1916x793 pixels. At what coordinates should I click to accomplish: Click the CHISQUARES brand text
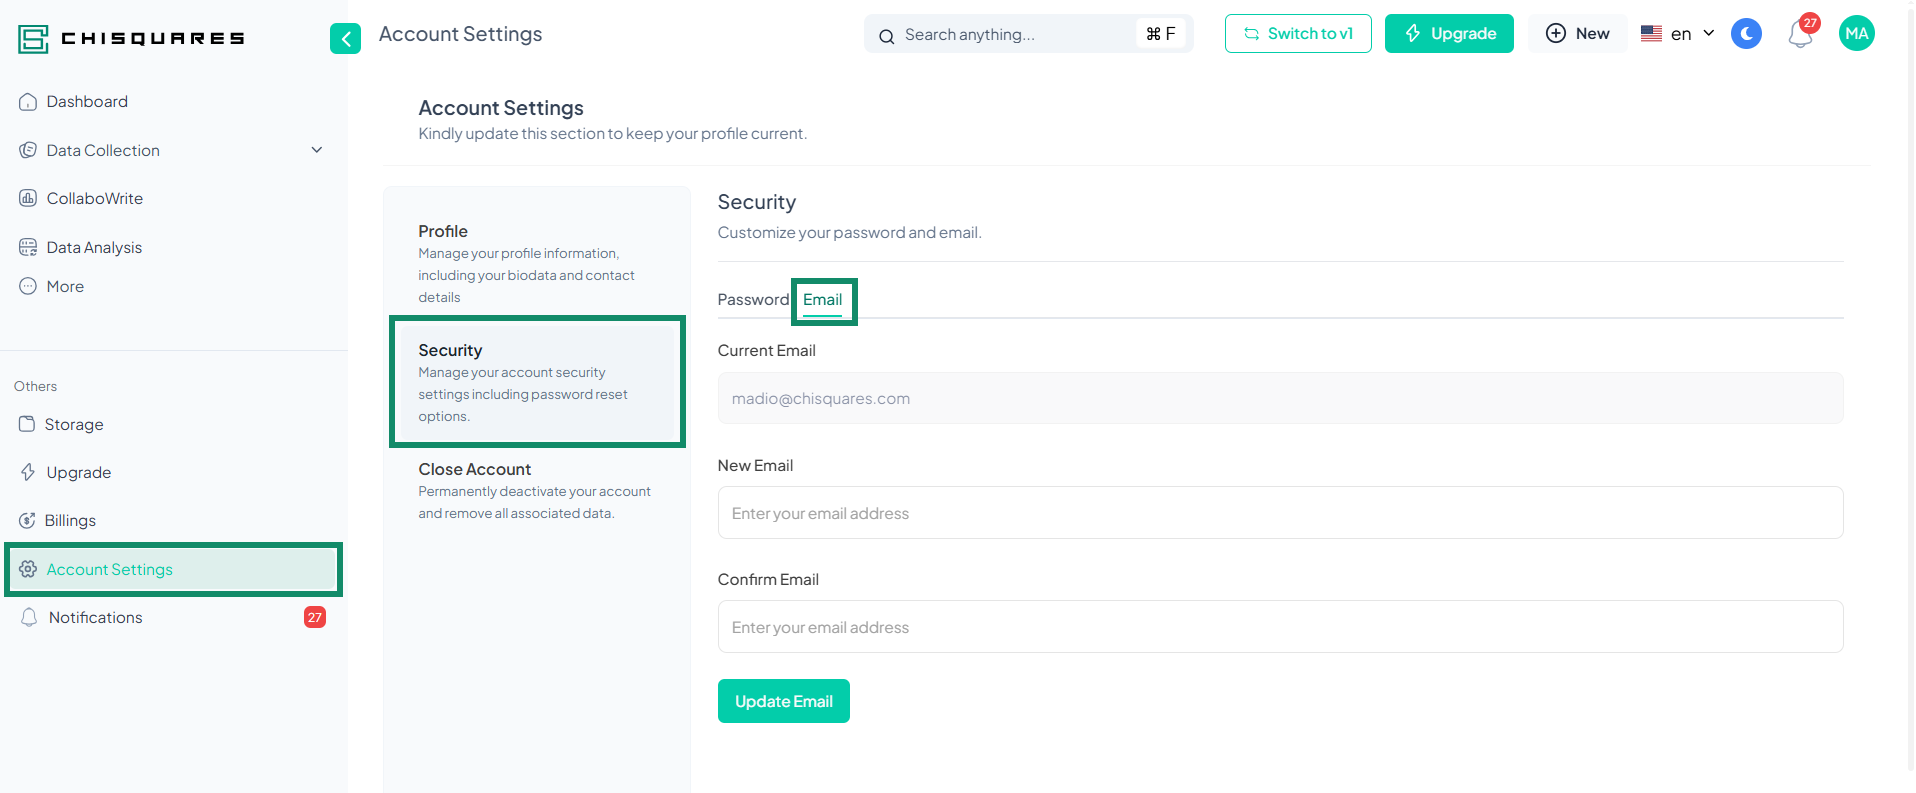click(153, 39)
